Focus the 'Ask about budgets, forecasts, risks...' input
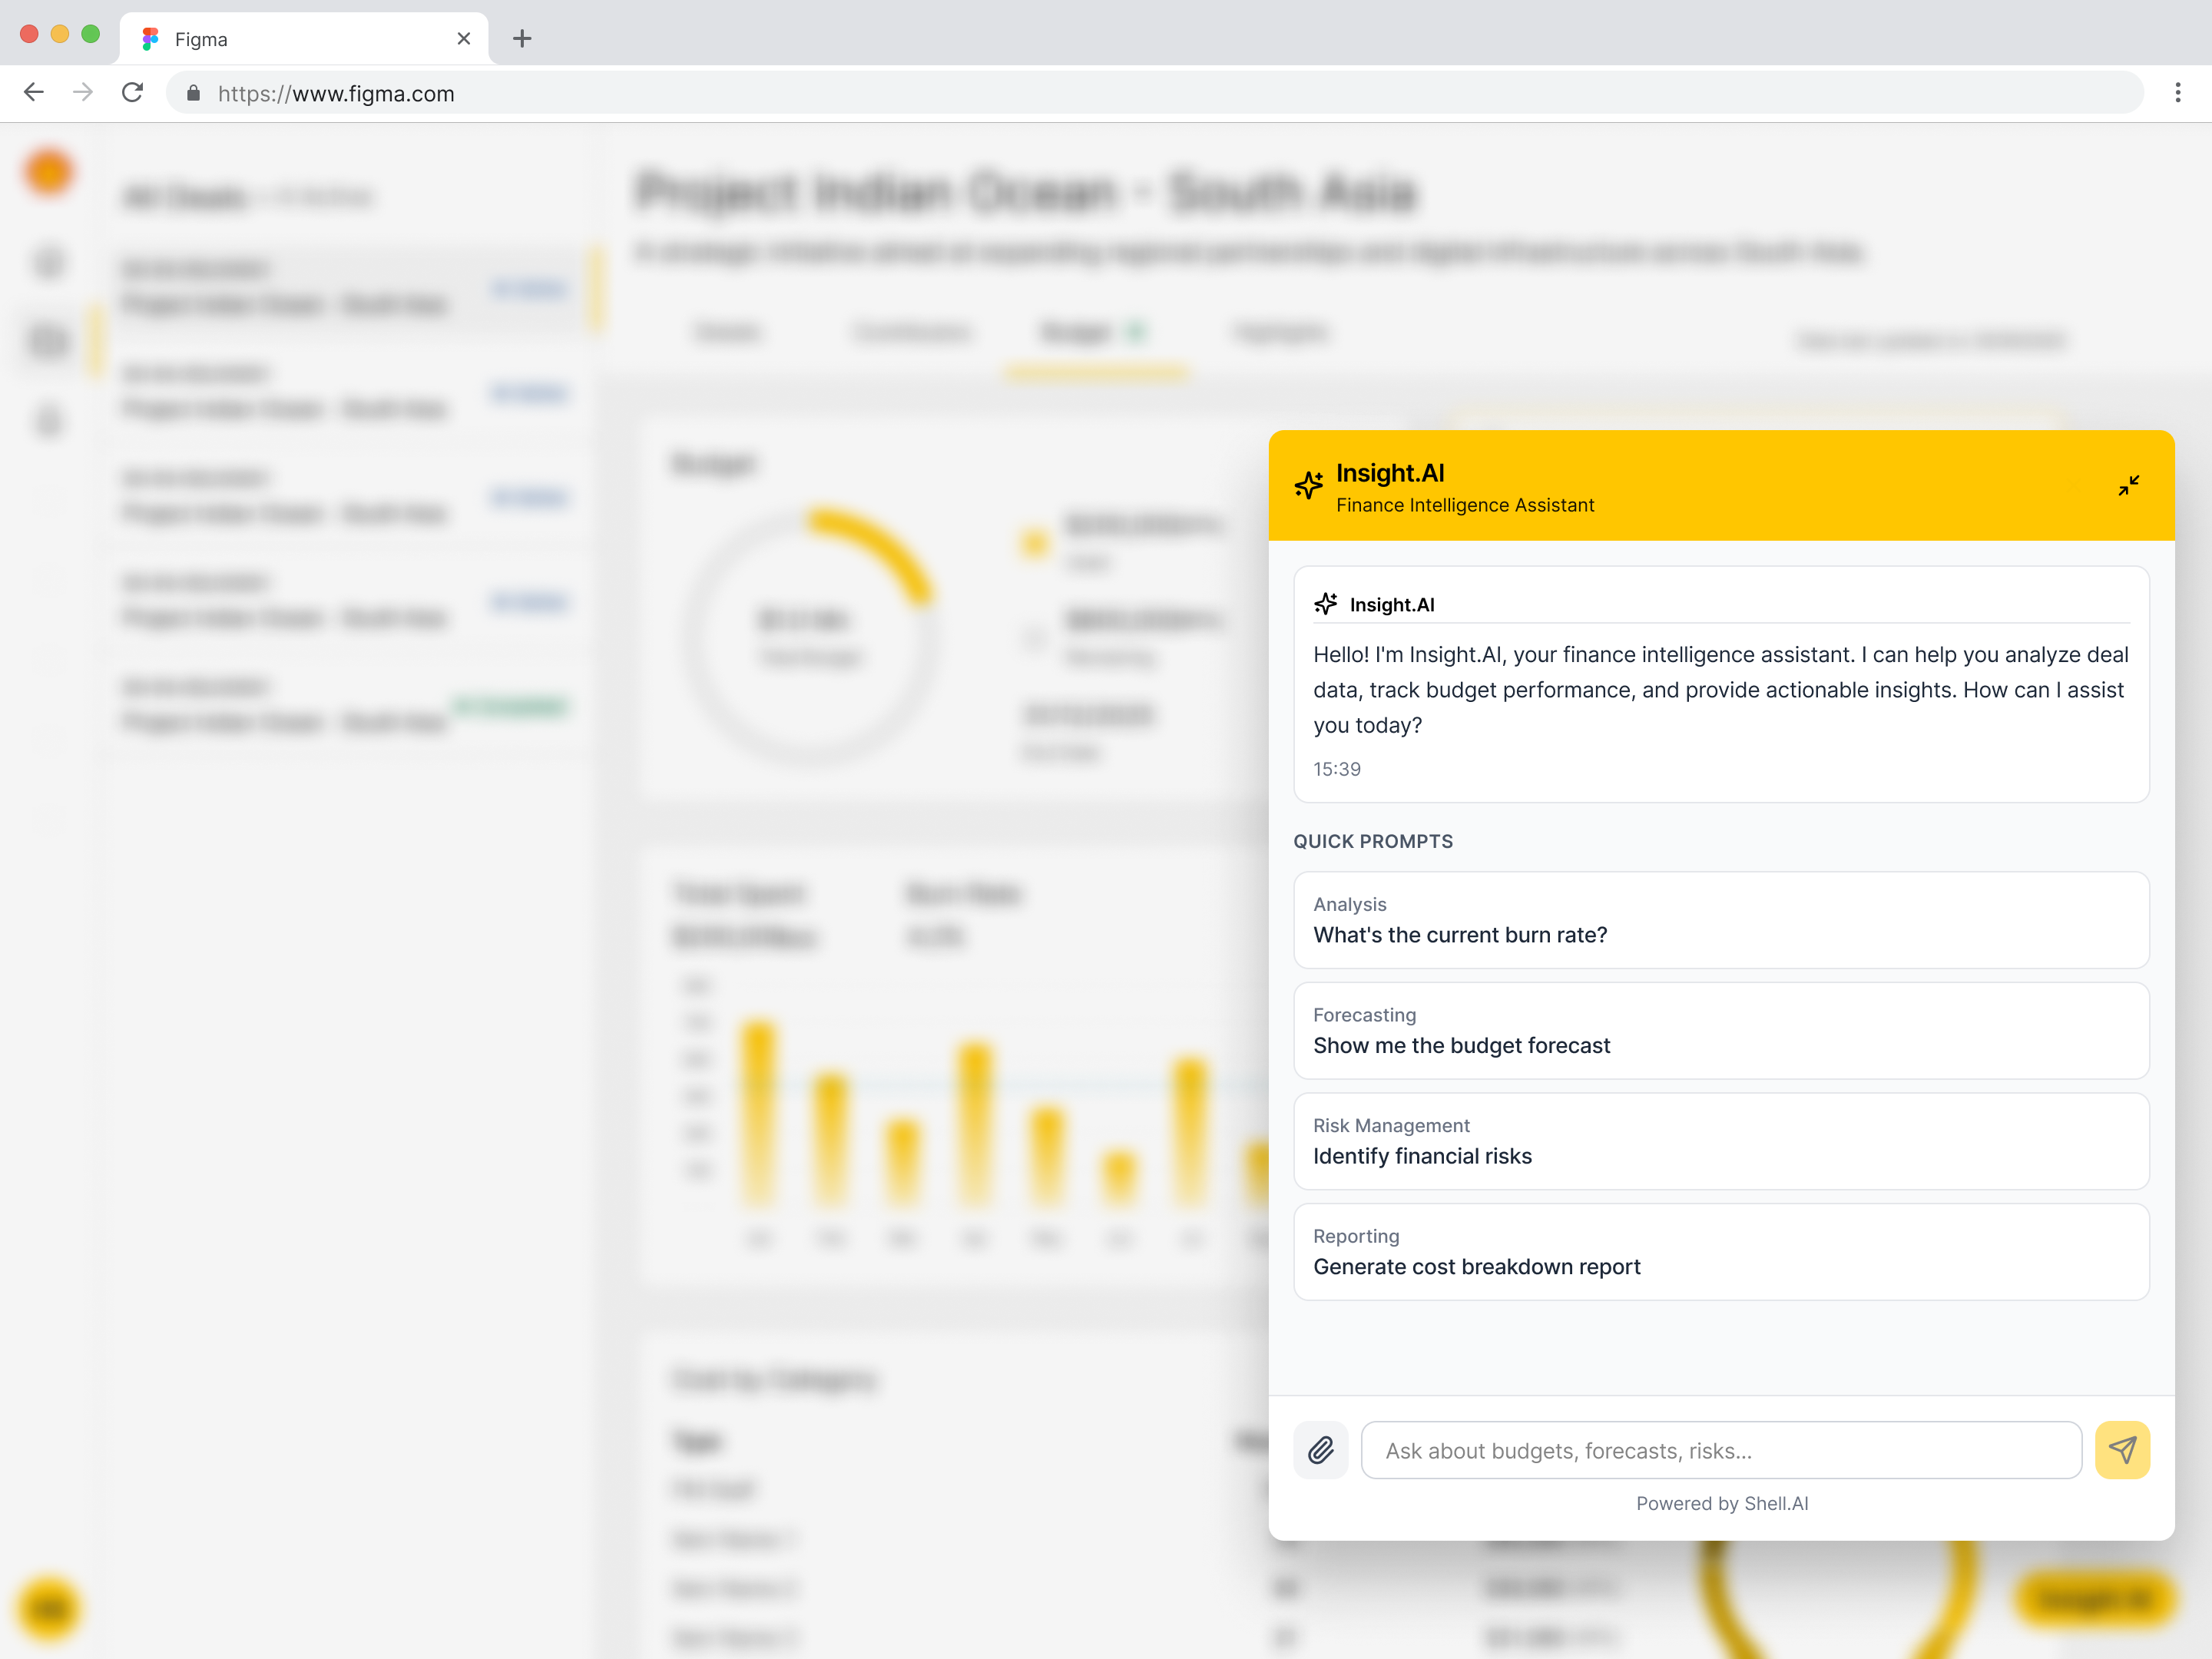The height and width of the screenshot is (1659, 2212). (1721, 1450)
